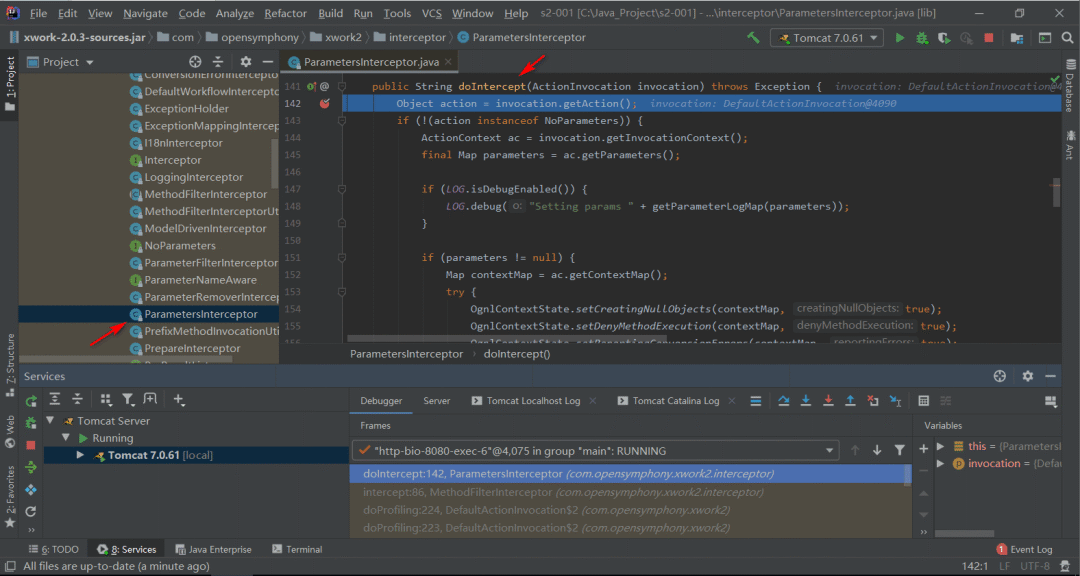This screenshot has width=1080, height=576.
Task: Open Tomcat 7.0.61 run configuration dropdown
Action: 827,38
